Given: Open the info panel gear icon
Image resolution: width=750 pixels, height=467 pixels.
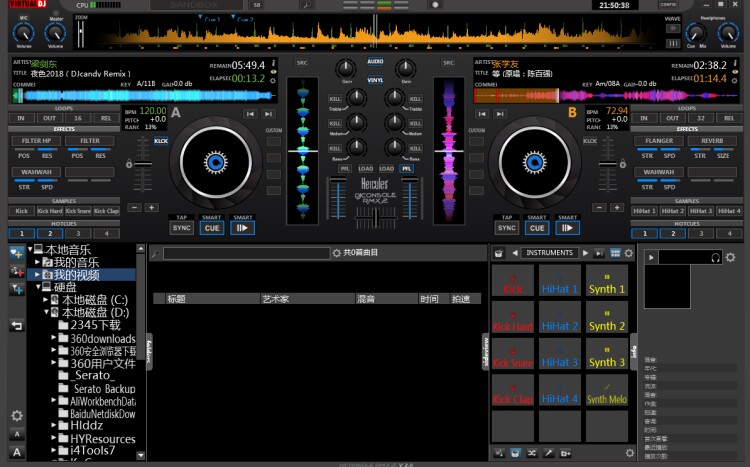Looking at the screenshot, I should pyautogui.click(x=730, y=257).
